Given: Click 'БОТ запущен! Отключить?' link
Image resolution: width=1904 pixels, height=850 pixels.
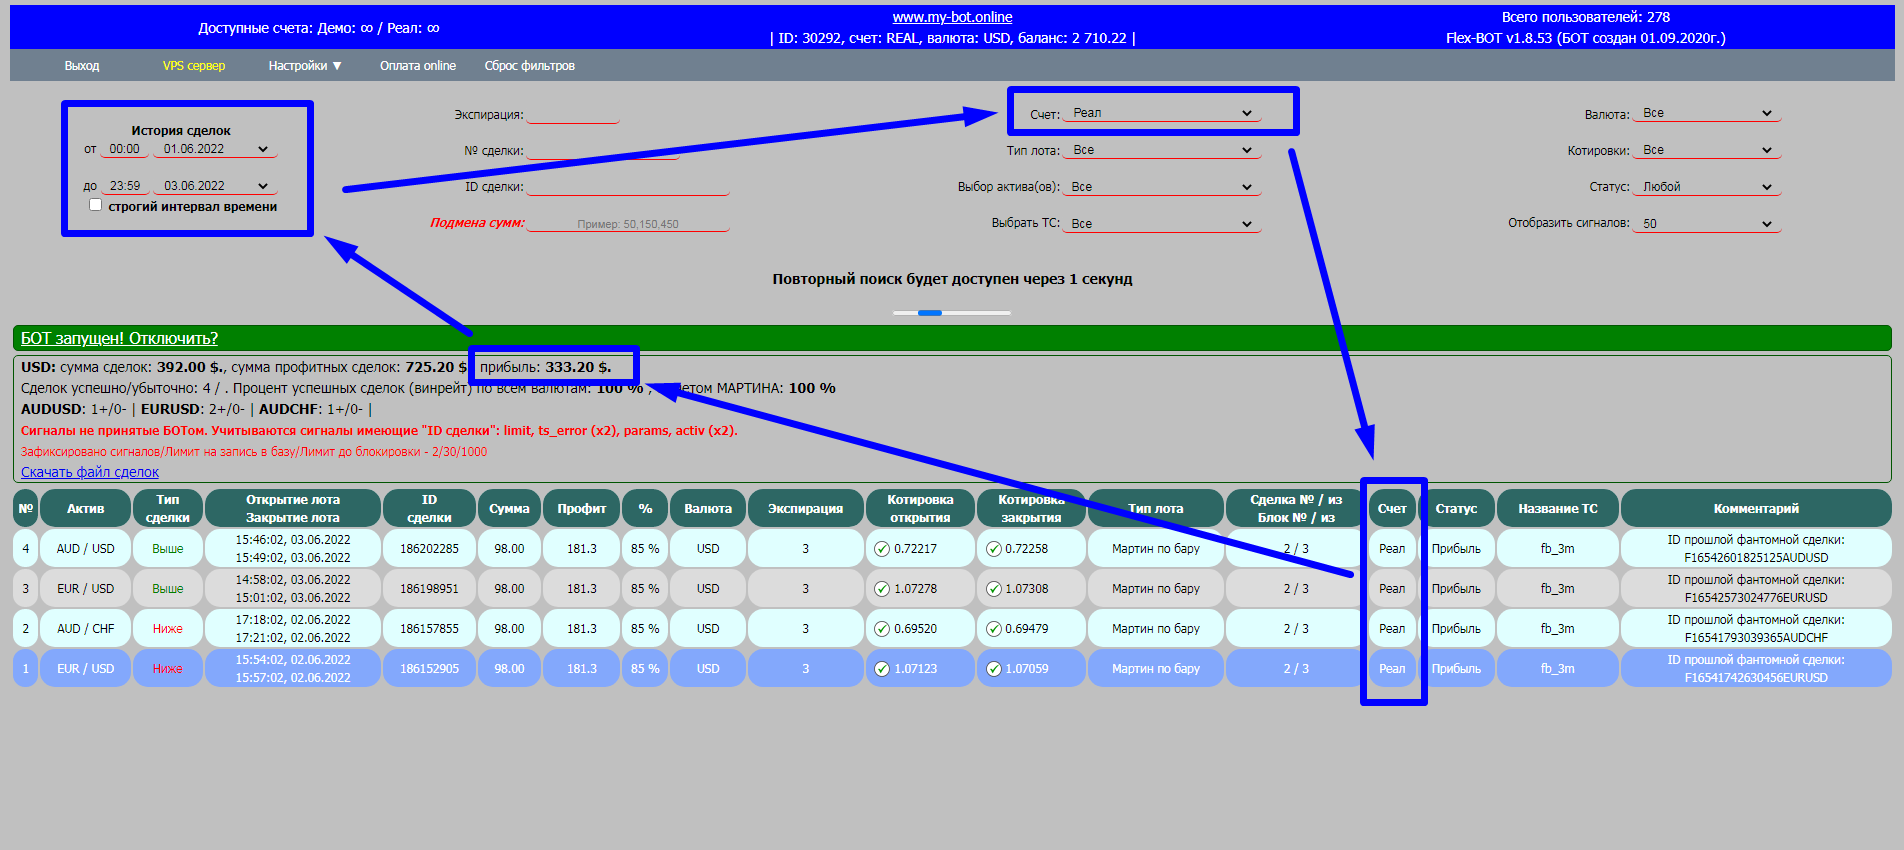Looking at the screenshot, I should tap(119, 338).
